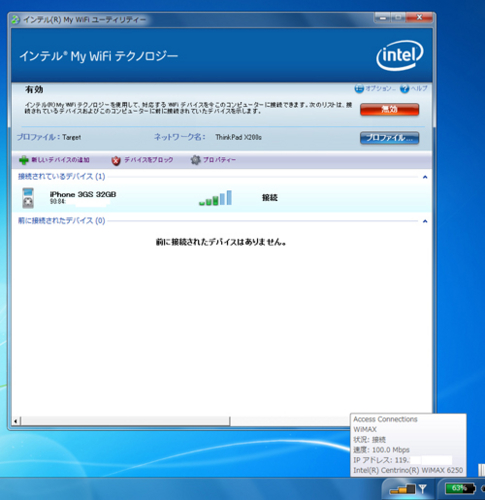485x500 pixels.
Task: Select デバイスをブロック toolbar item
Action: pos(149,160)
